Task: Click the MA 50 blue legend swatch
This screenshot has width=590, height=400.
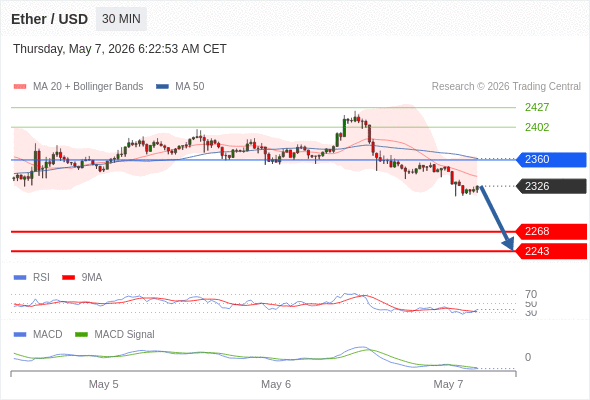Action: tap(162, 87)
